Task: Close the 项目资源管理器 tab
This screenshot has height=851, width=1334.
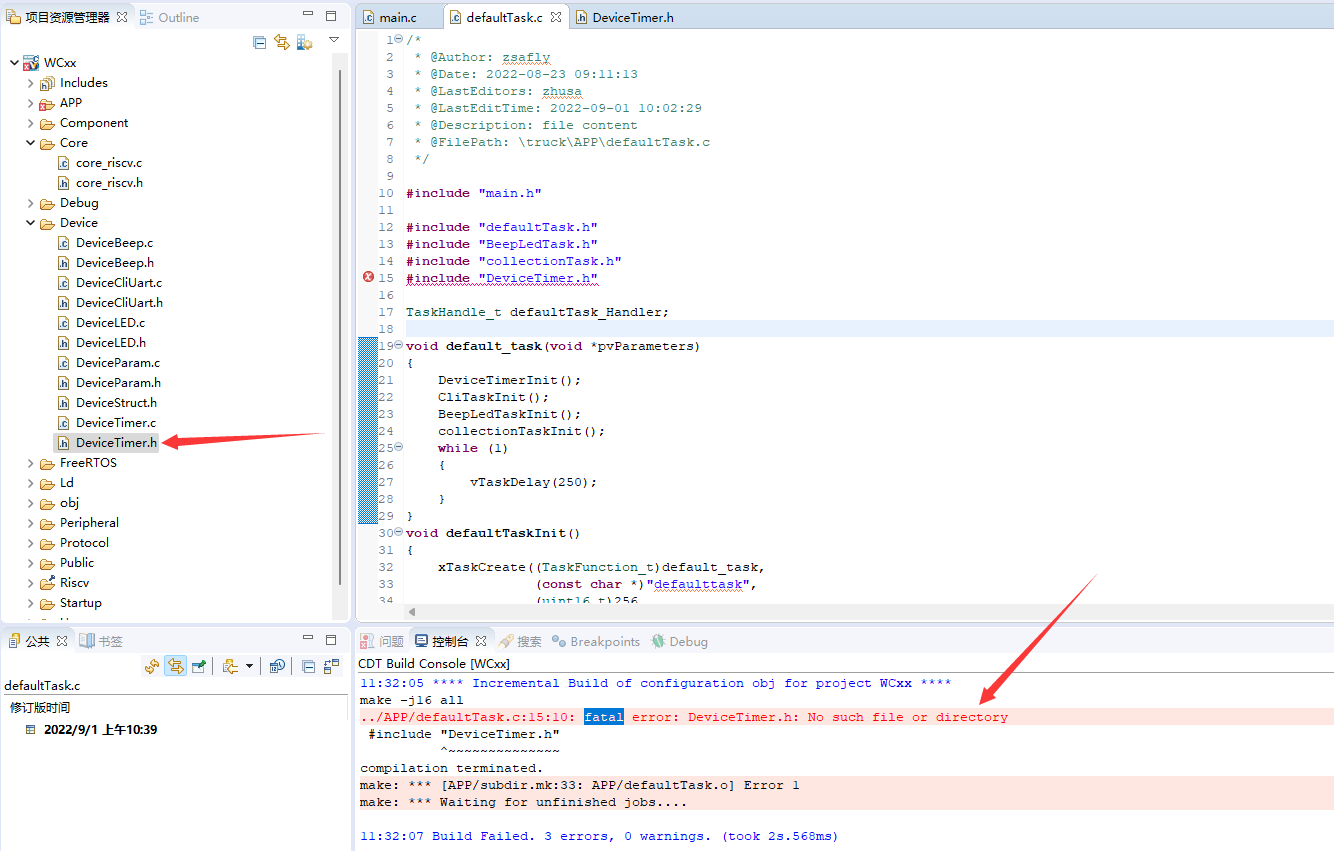Action: [122, 17]
